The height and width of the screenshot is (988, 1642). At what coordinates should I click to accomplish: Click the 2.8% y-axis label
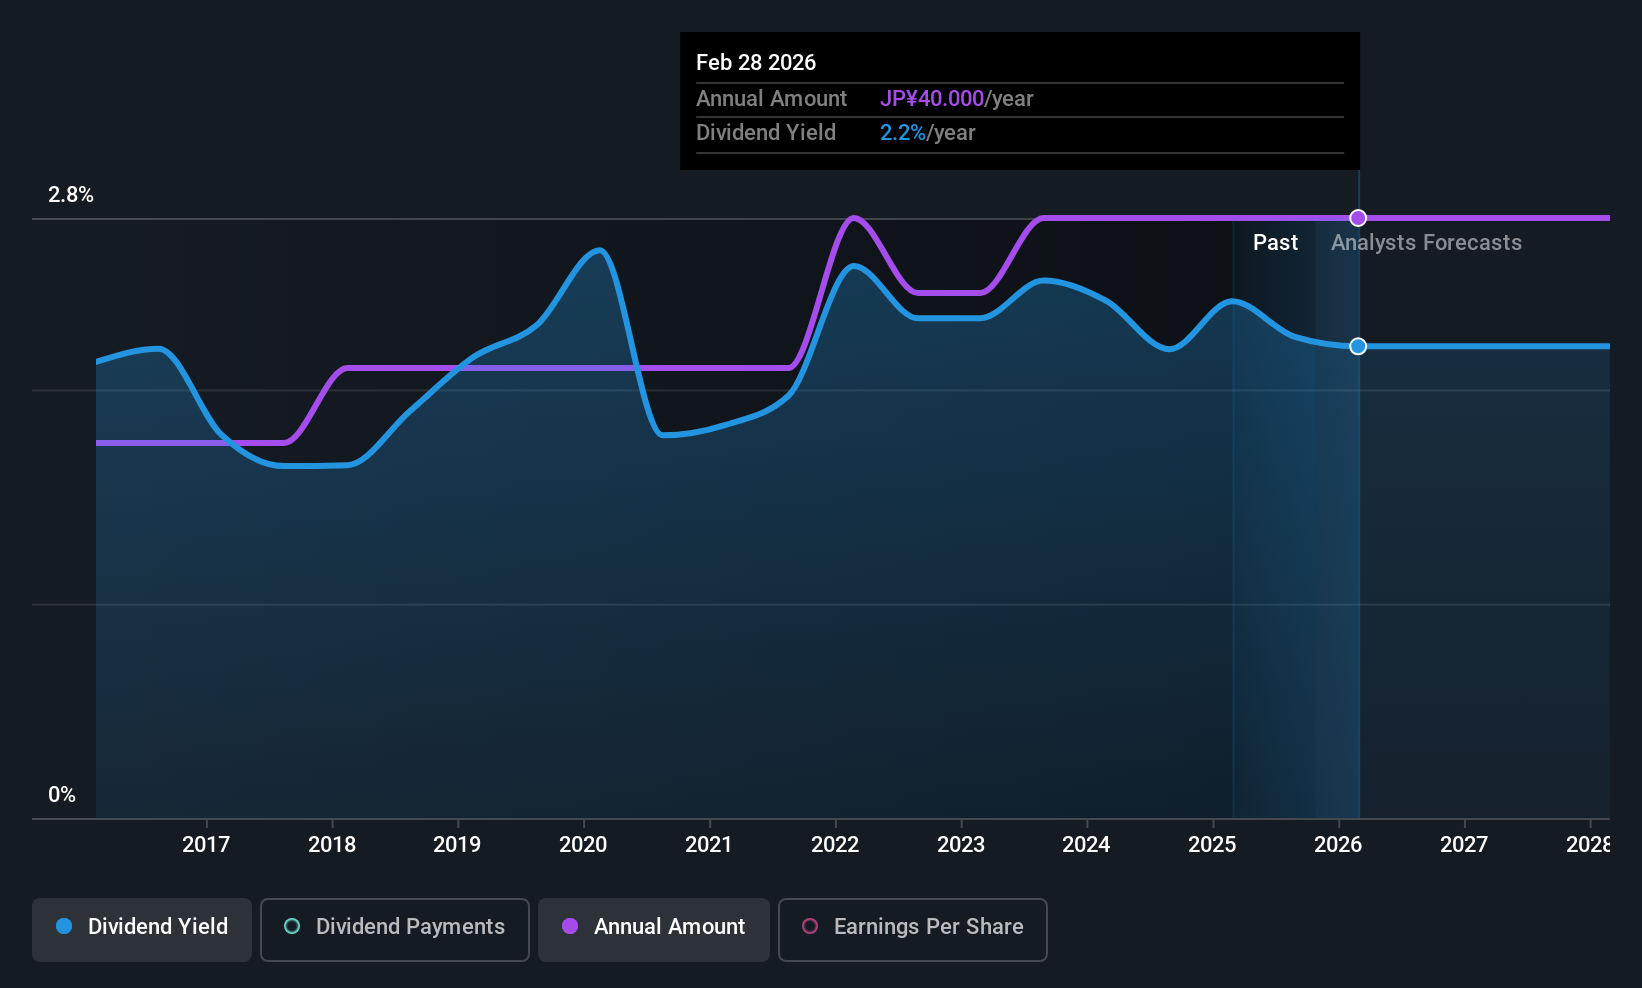71,195
